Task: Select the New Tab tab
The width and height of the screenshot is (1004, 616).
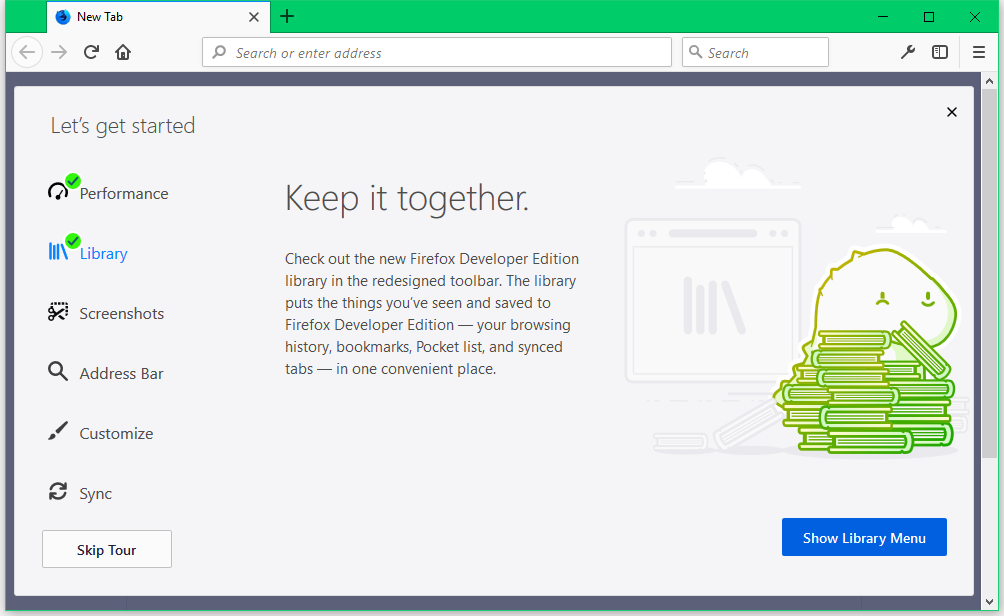Action: tap(159, 17)
